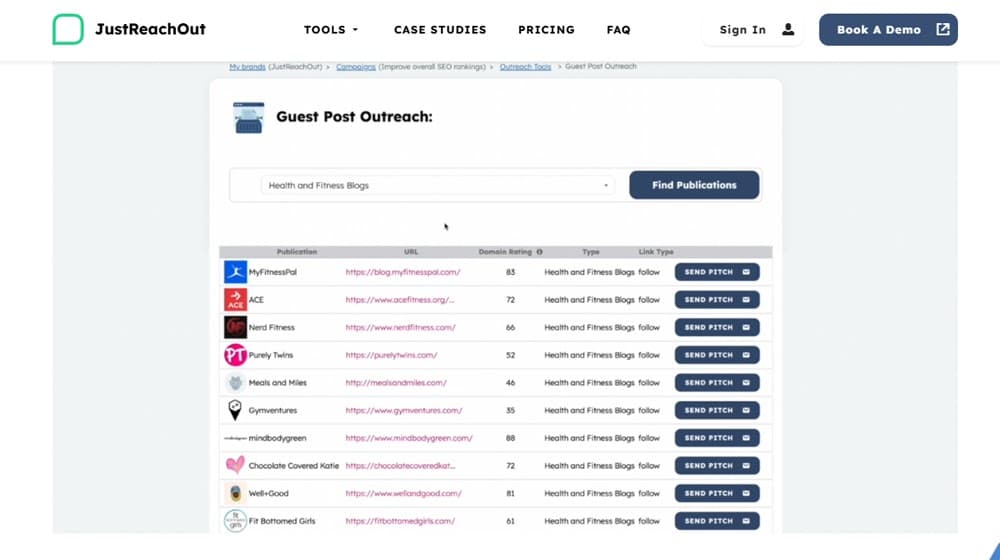
Task: Click the mindbodygreen logo icon
Action: (235, 438)
